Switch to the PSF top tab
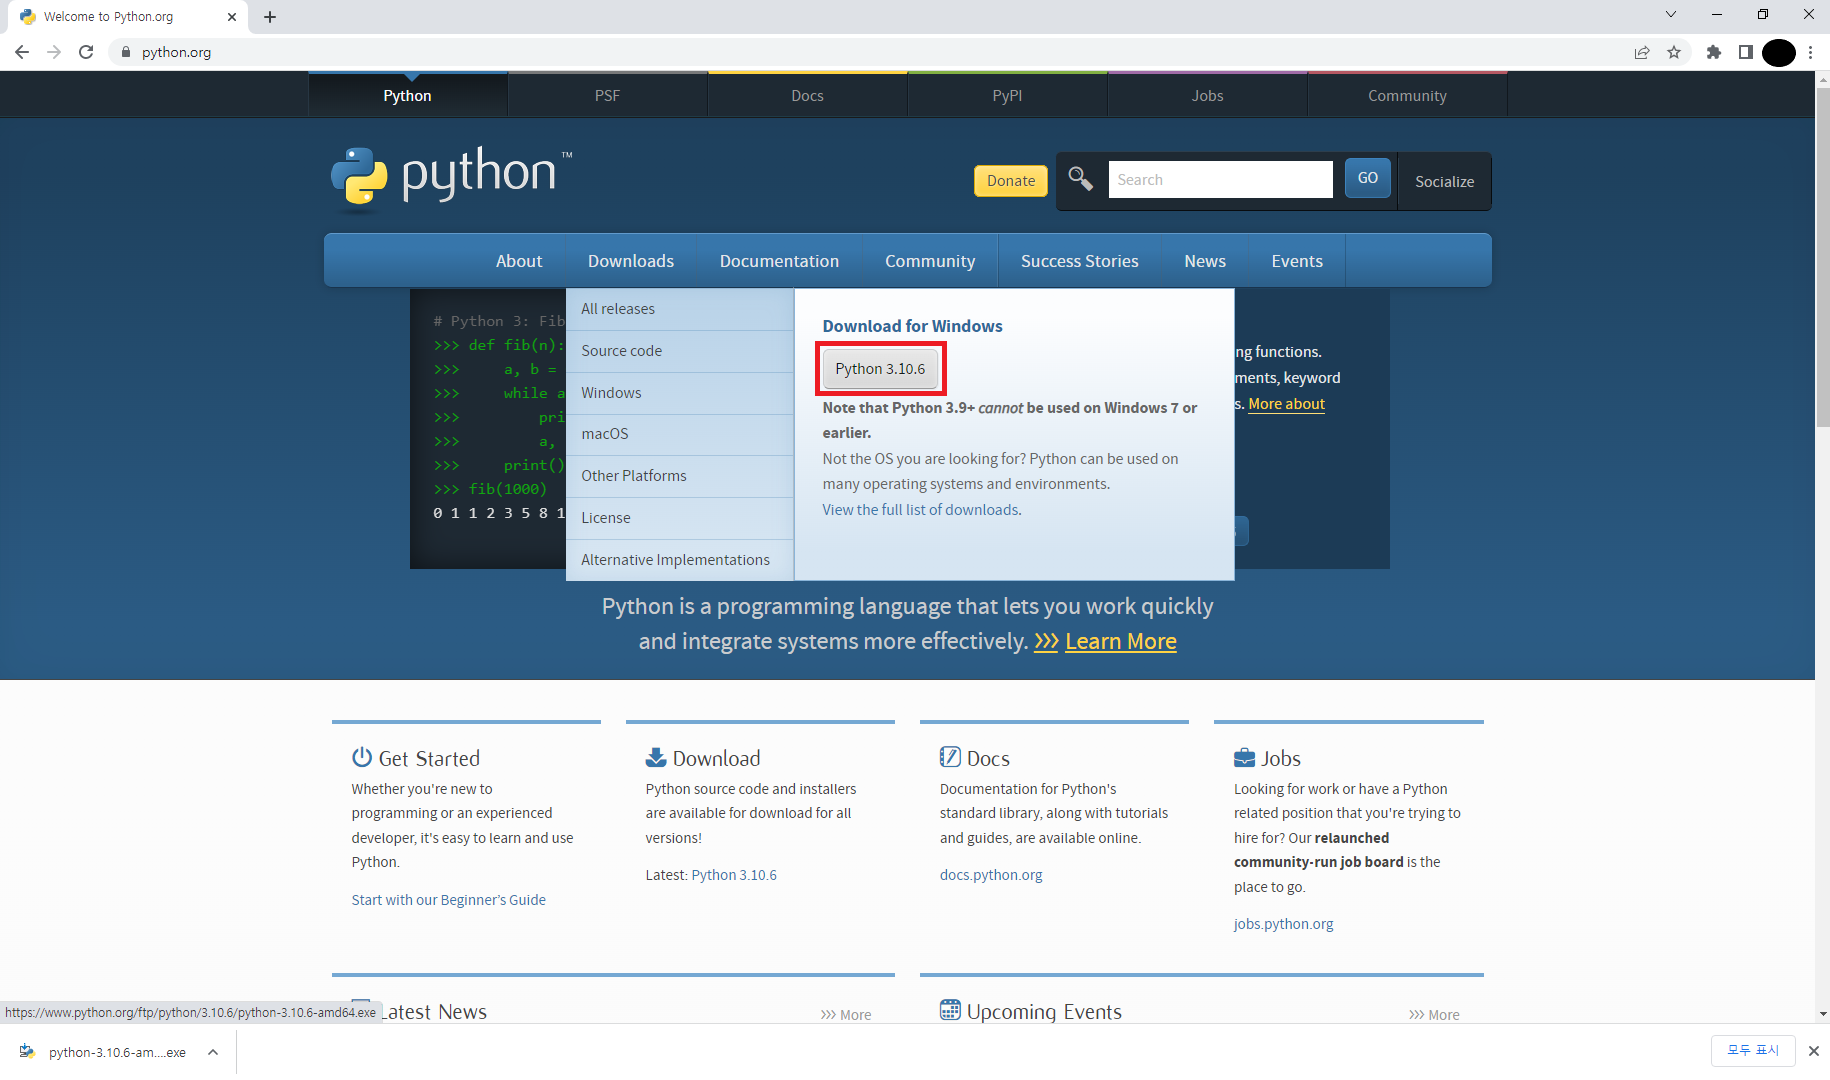1830x1080 pixels. tap(608, 96)
